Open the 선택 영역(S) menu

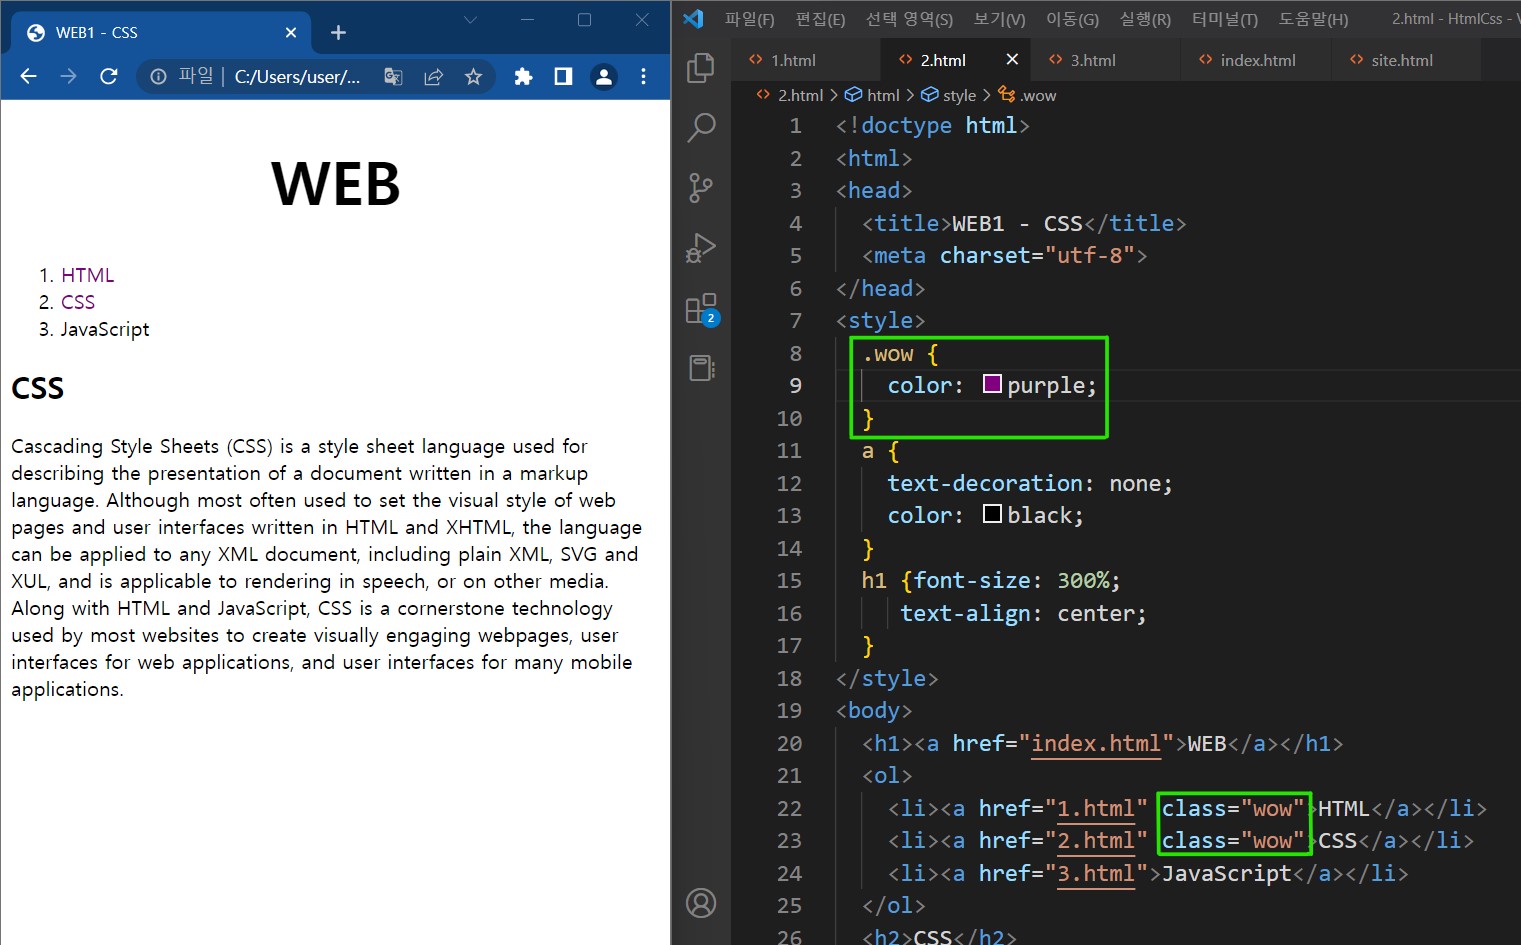point(909,19)
